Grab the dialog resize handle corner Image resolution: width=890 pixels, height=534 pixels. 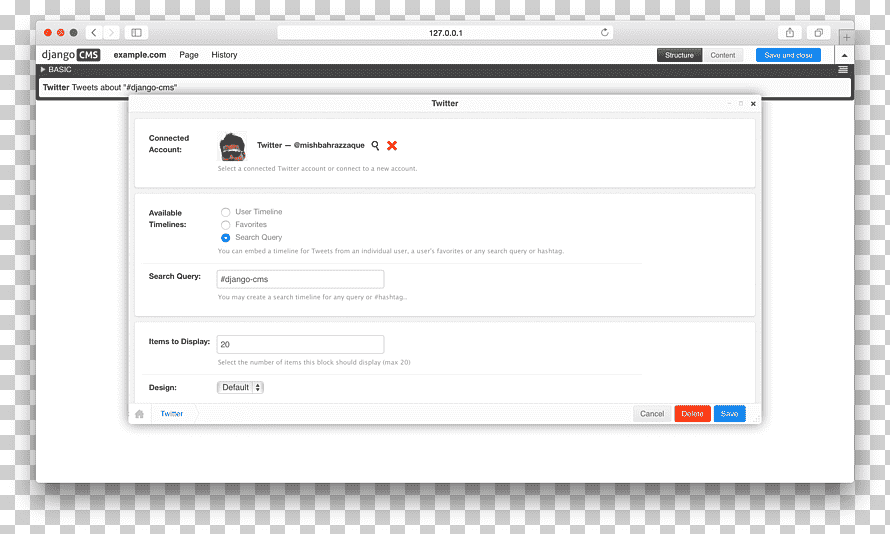[756, 419]
